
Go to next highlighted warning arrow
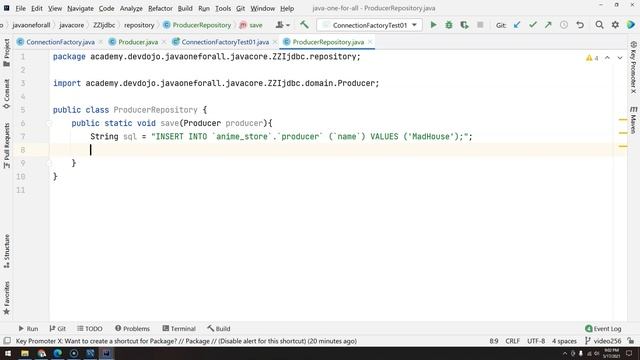pyautogui.click(x=620, y=58)
